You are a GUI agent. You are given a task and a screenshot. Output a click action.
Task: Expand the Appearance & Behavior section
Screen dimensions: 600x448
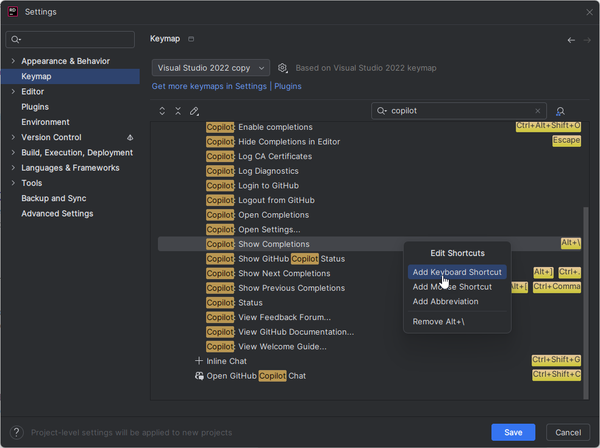13,61
